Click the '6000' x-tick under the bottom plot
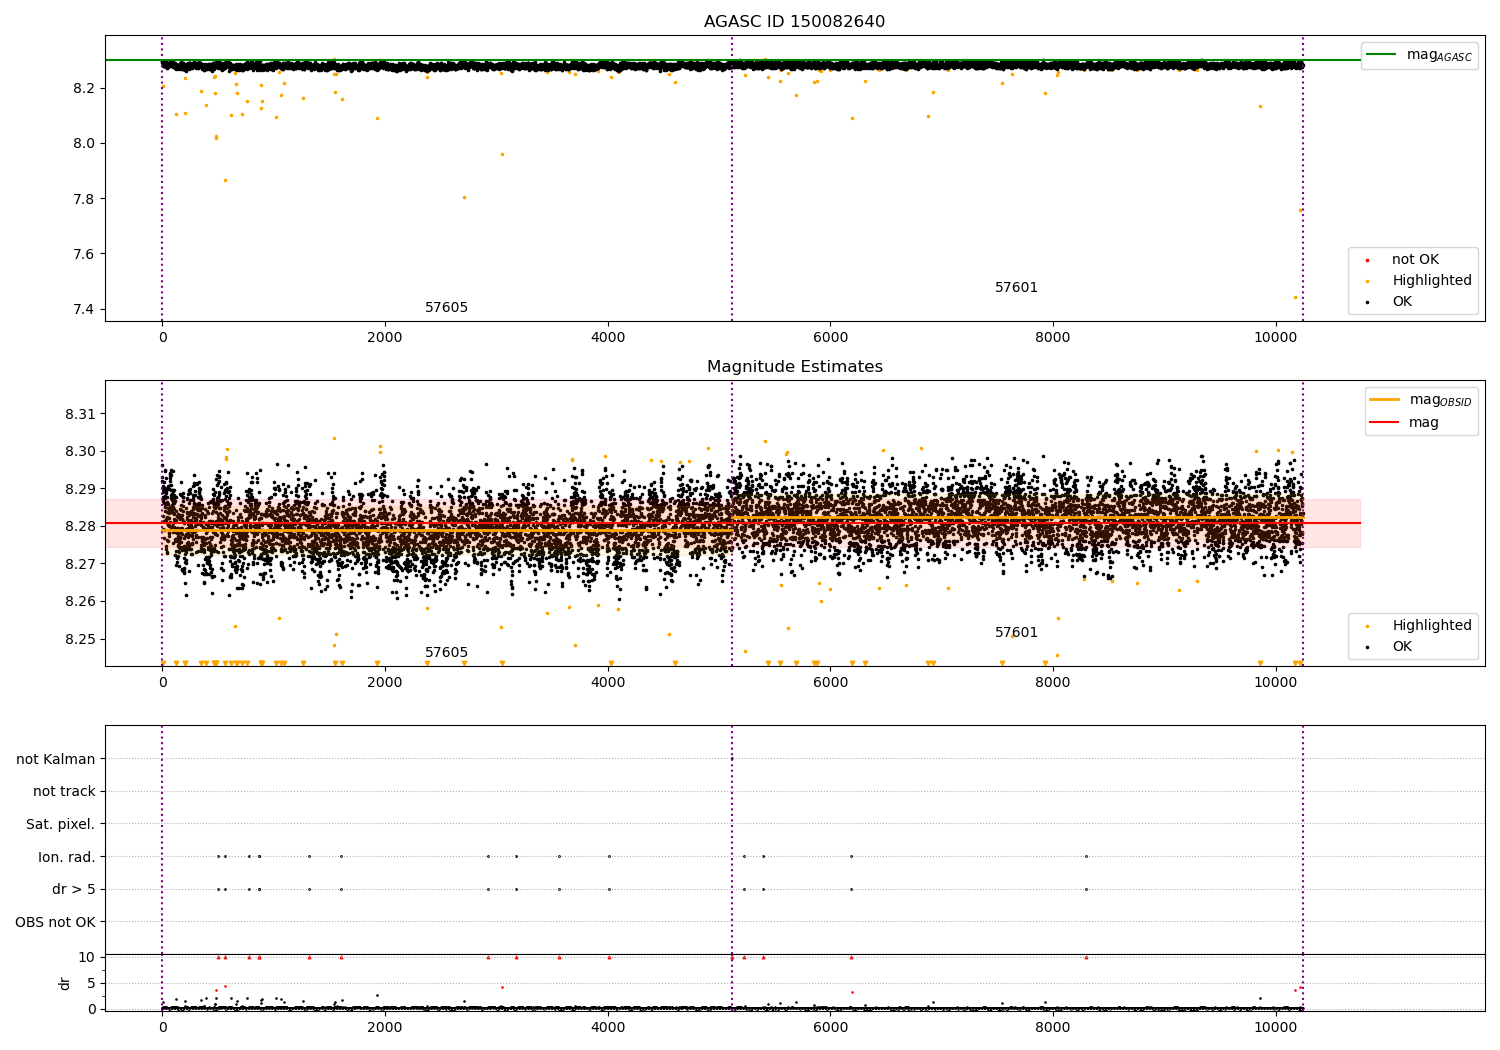The height and width of the screenshot is (1050, 1500). [830, 1028]
